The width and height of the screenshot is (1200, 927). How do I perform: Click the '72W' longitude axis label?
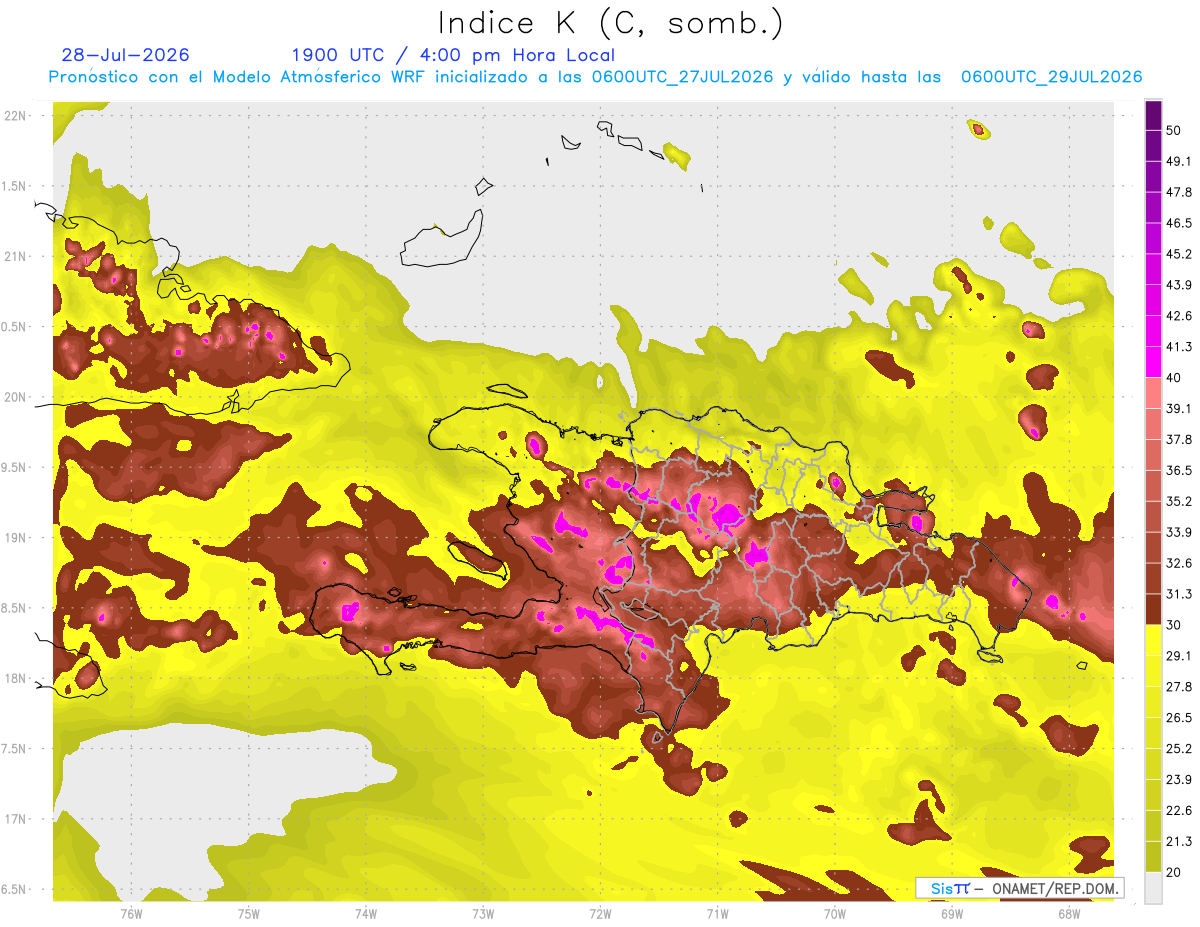[x=600, y=913]
